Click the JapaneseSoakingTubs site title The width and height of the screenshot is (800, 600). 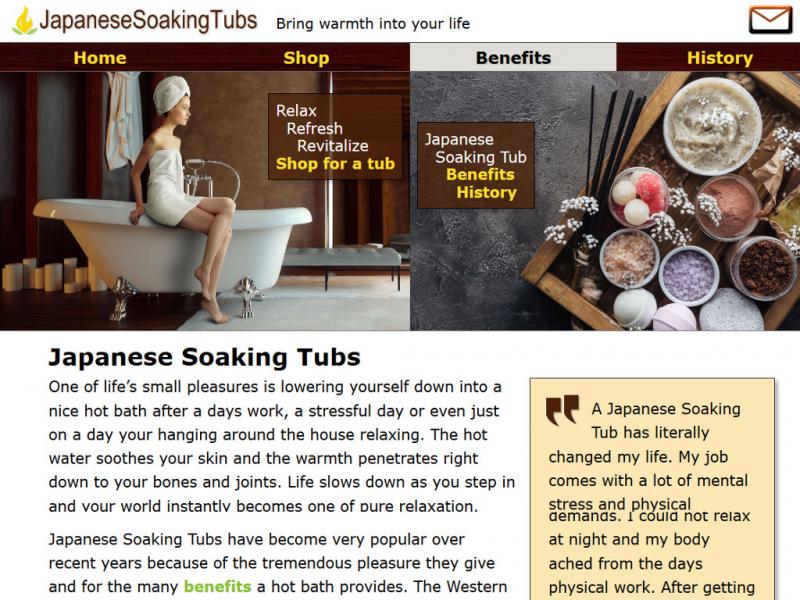(148, 21)
